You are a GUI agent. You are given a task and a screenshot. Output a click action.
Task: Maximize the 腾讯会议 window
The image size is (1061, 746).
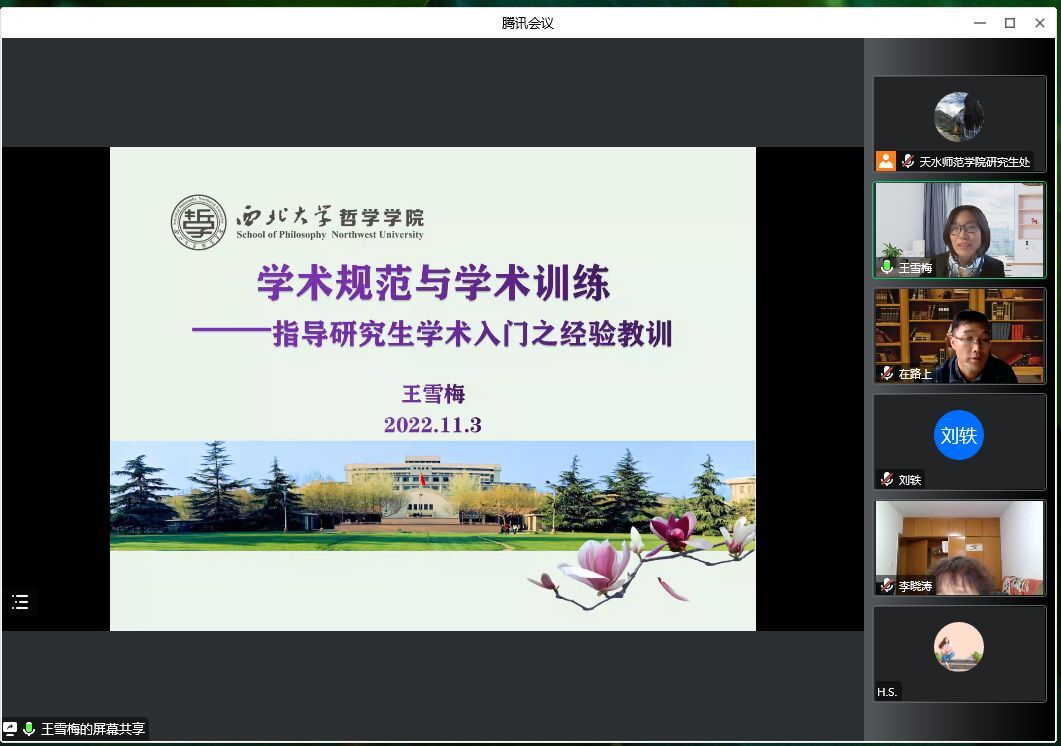(1010, 23)
